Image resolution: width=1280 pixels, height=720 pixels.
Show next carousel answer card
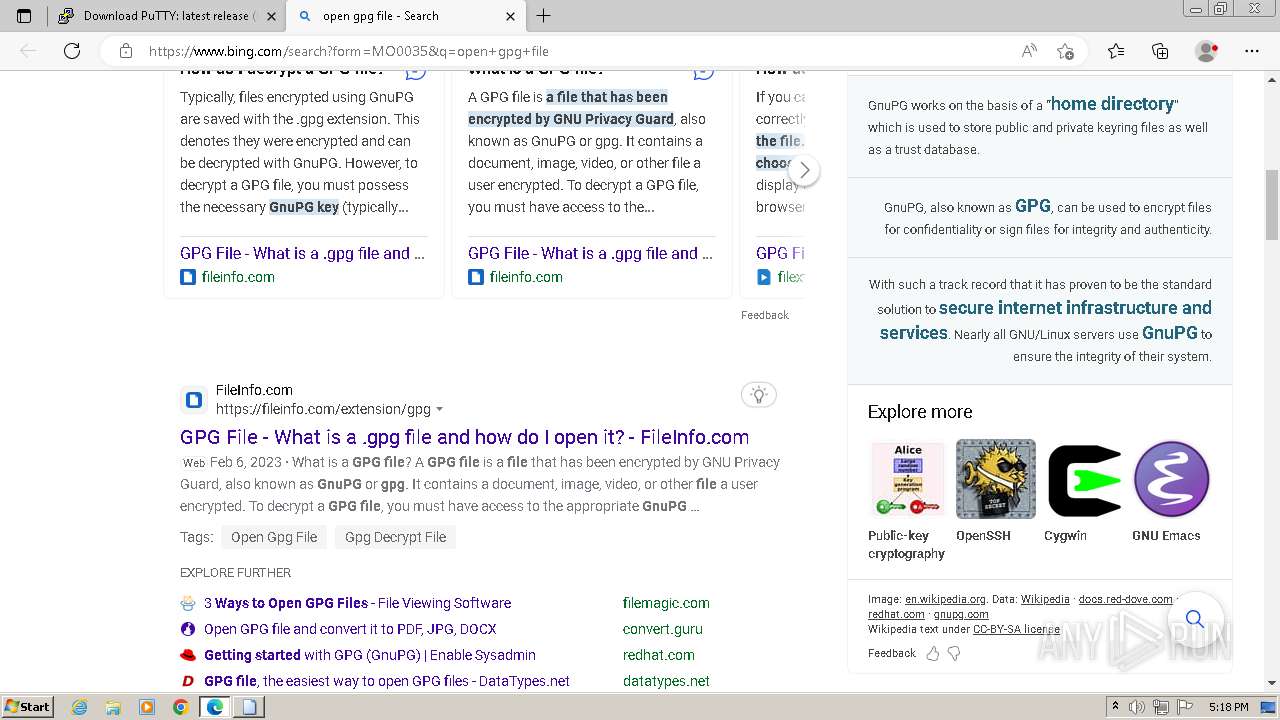804,170
